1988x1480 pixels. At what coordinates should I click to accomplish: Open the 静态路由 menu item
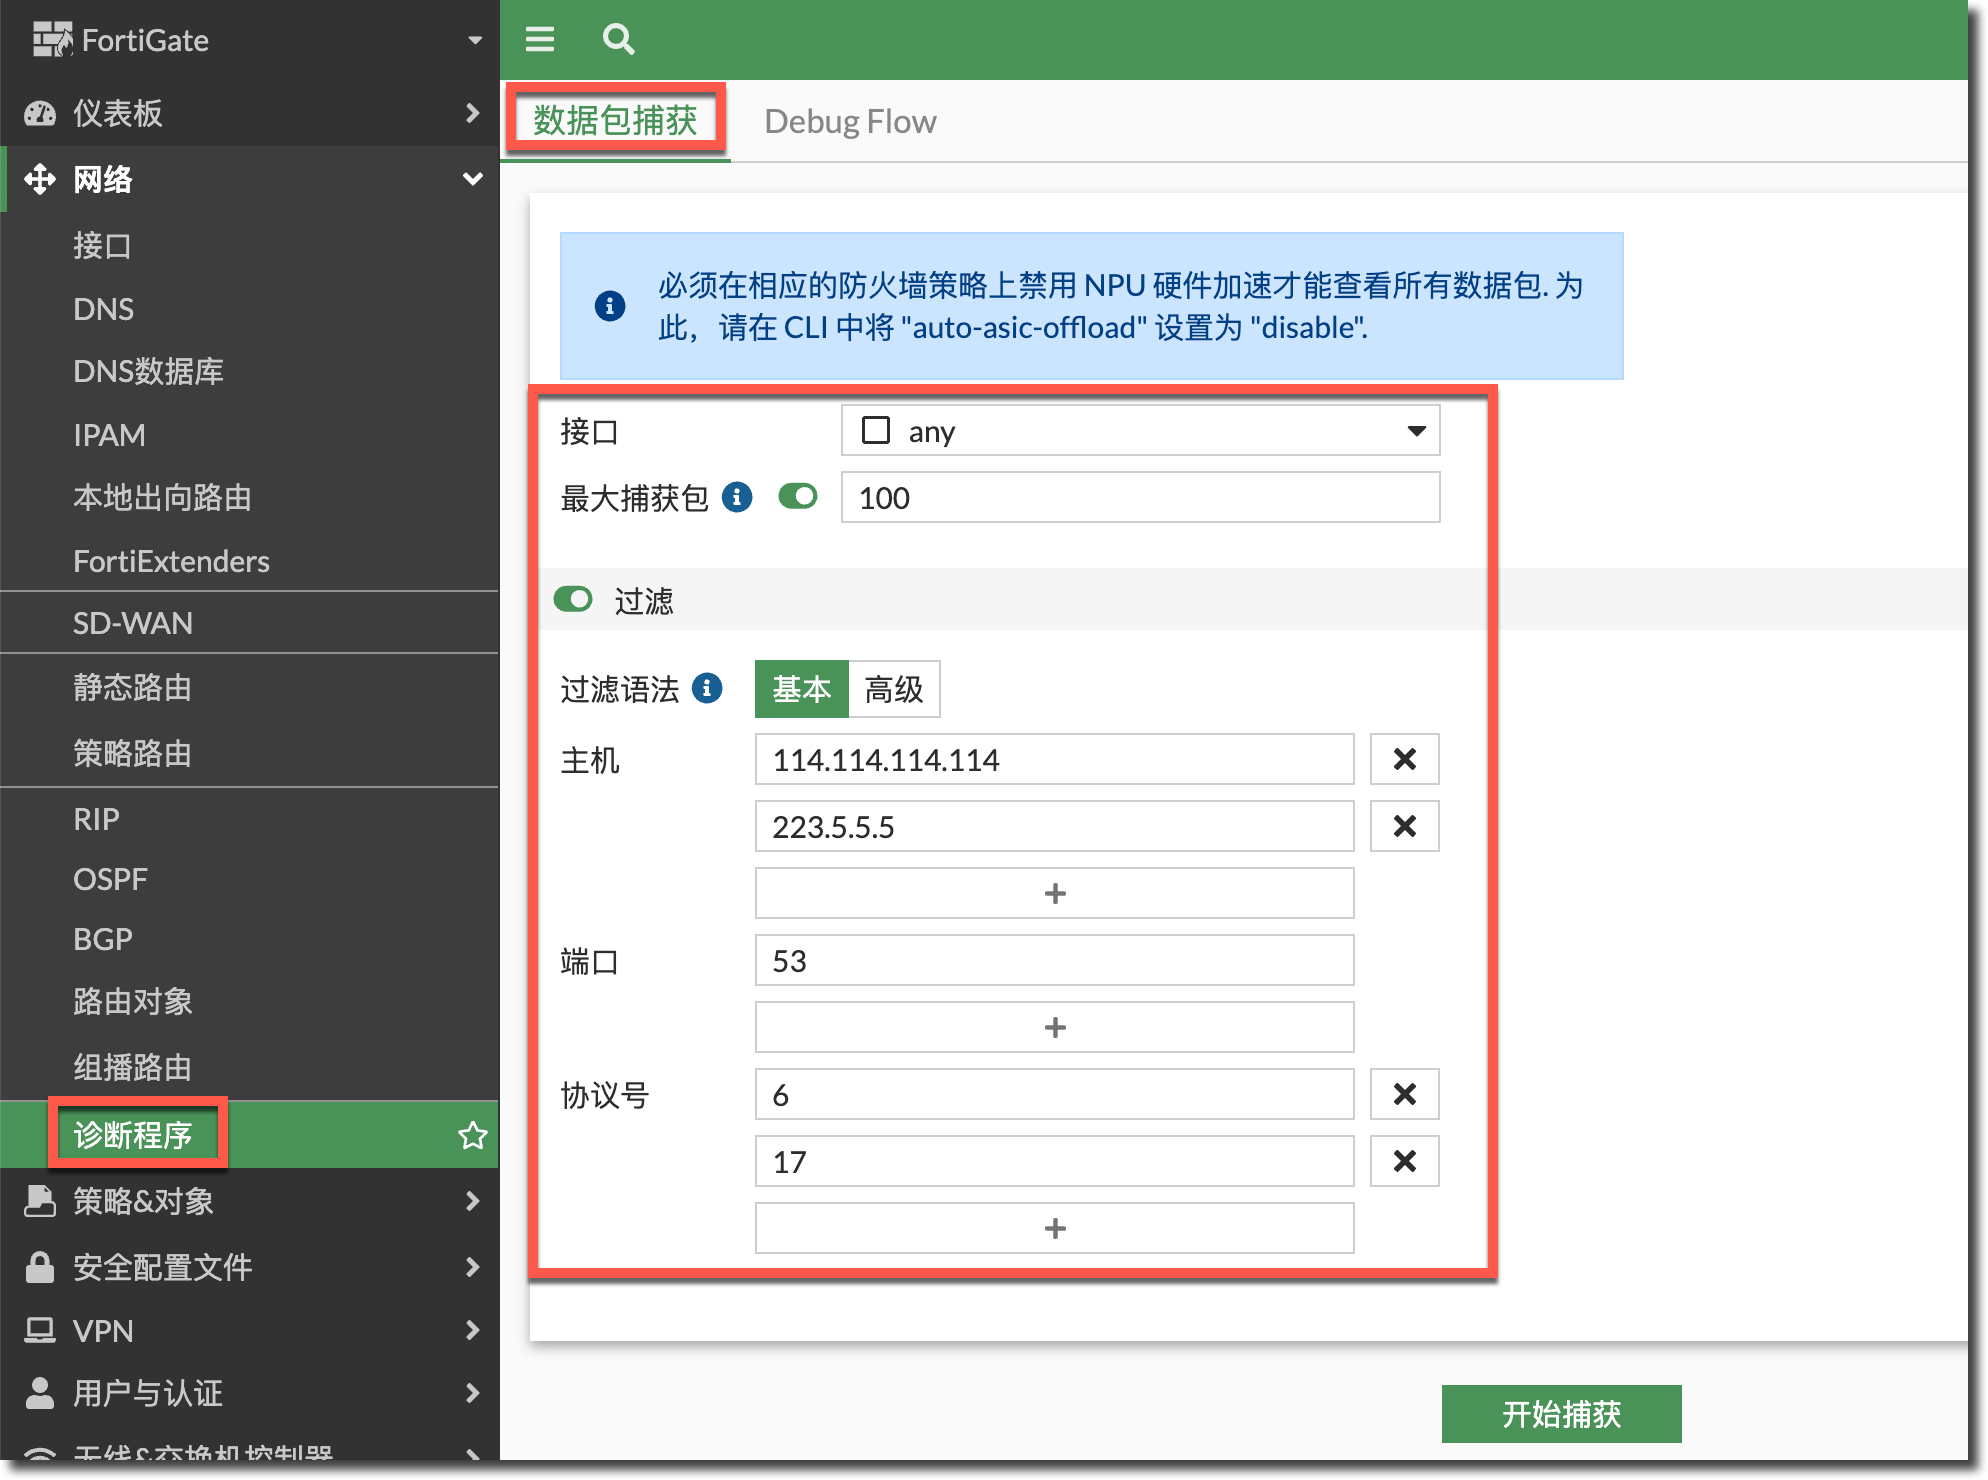tap(132, 687)
